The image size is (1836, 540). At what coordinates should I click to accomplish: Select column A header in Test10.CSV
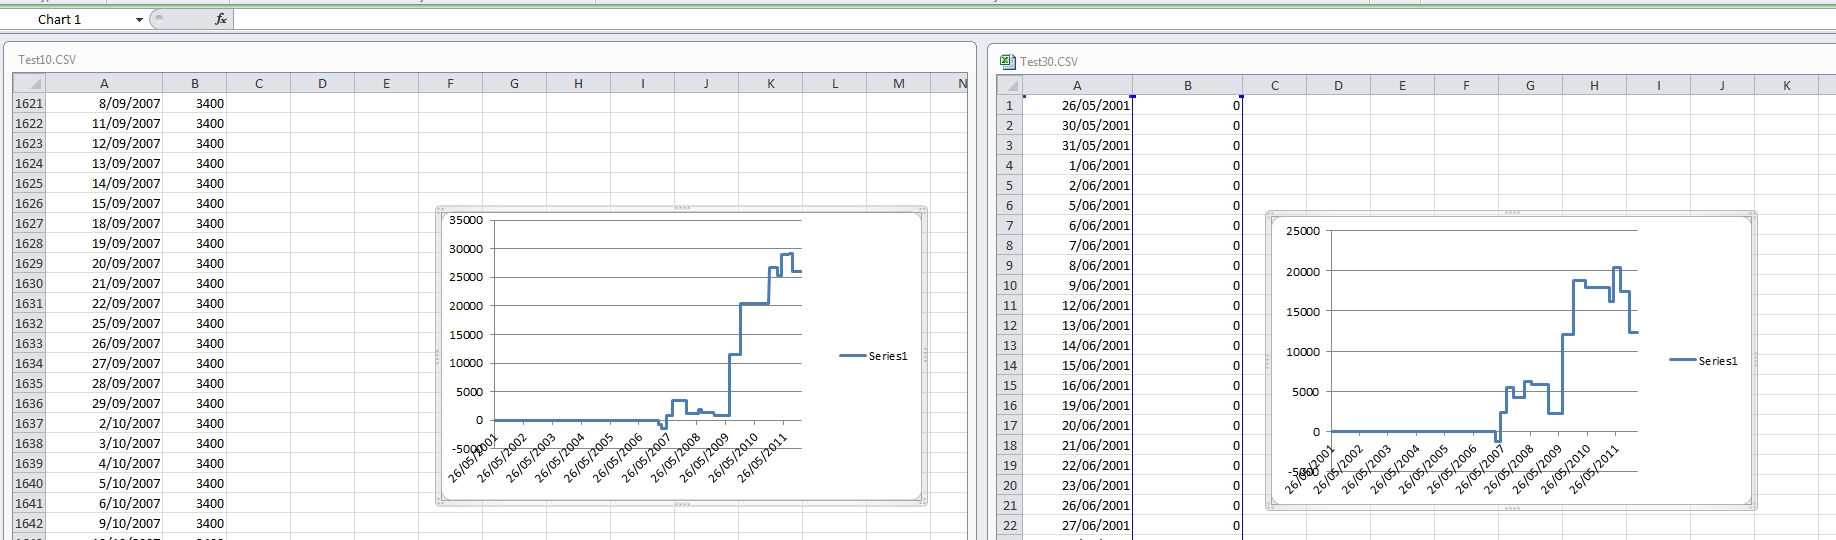[x=104, y=83]
